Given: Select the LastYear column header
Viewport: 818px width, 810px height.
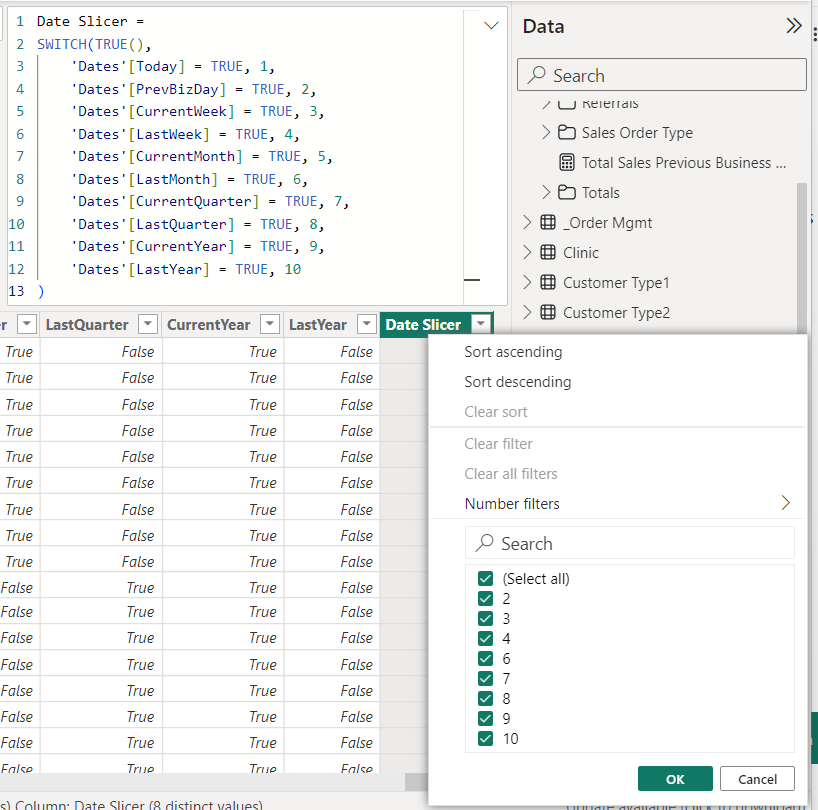Looking at the screenshot, I should click(318, 324).
